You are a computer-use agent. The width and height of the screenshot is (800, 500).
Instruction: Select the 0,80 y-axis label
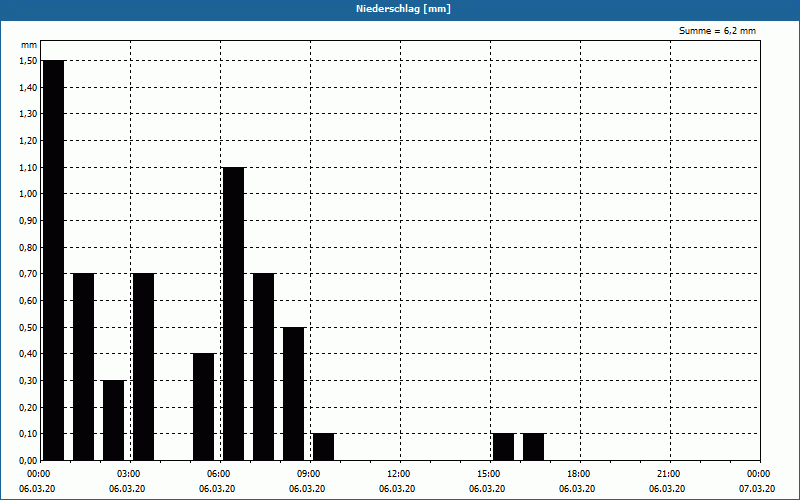(x=28, y=247)
